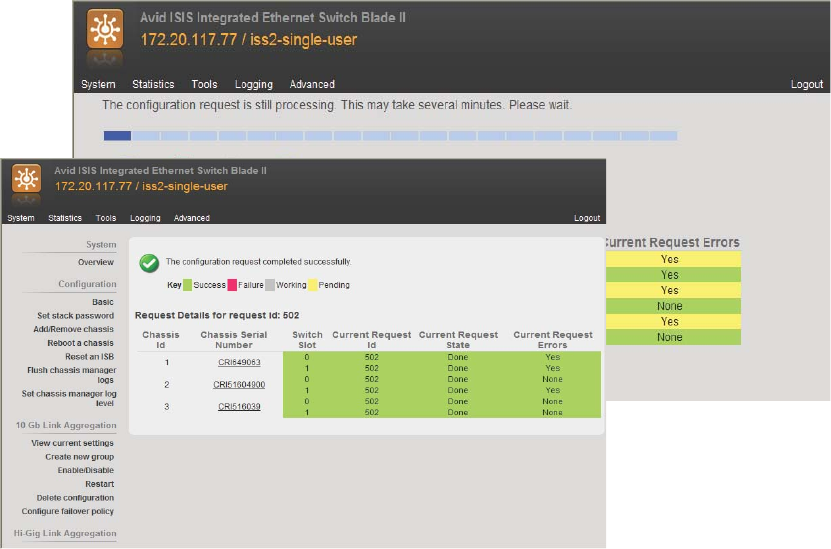
Task: Open Advanced menu in the back window
Action: point(312,84)
